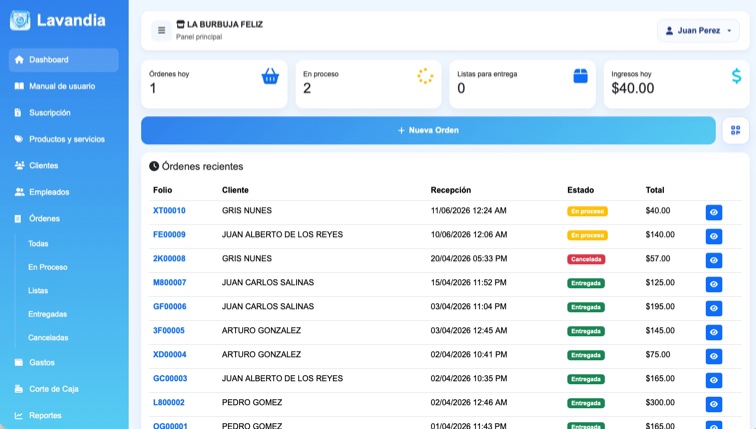View order GC00003 with eye icon

tap(714, 380)
